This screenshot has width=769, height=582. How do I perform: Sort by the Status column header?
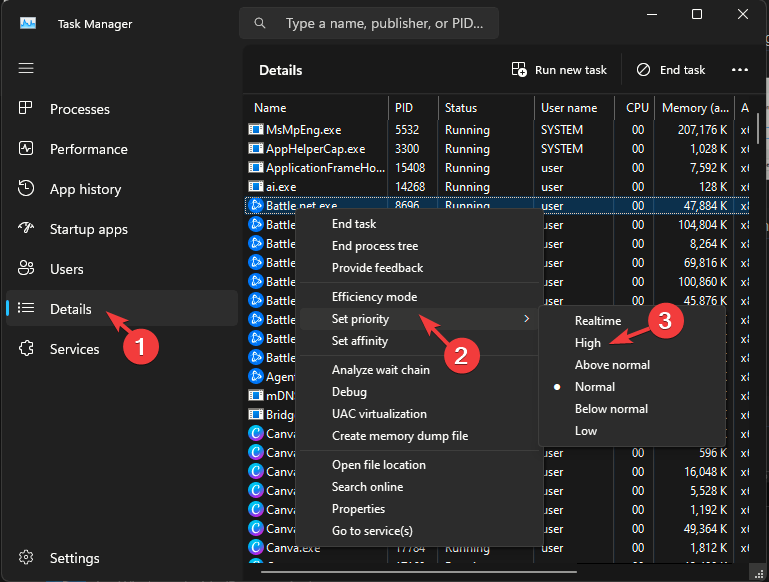[x=486, y=108]
